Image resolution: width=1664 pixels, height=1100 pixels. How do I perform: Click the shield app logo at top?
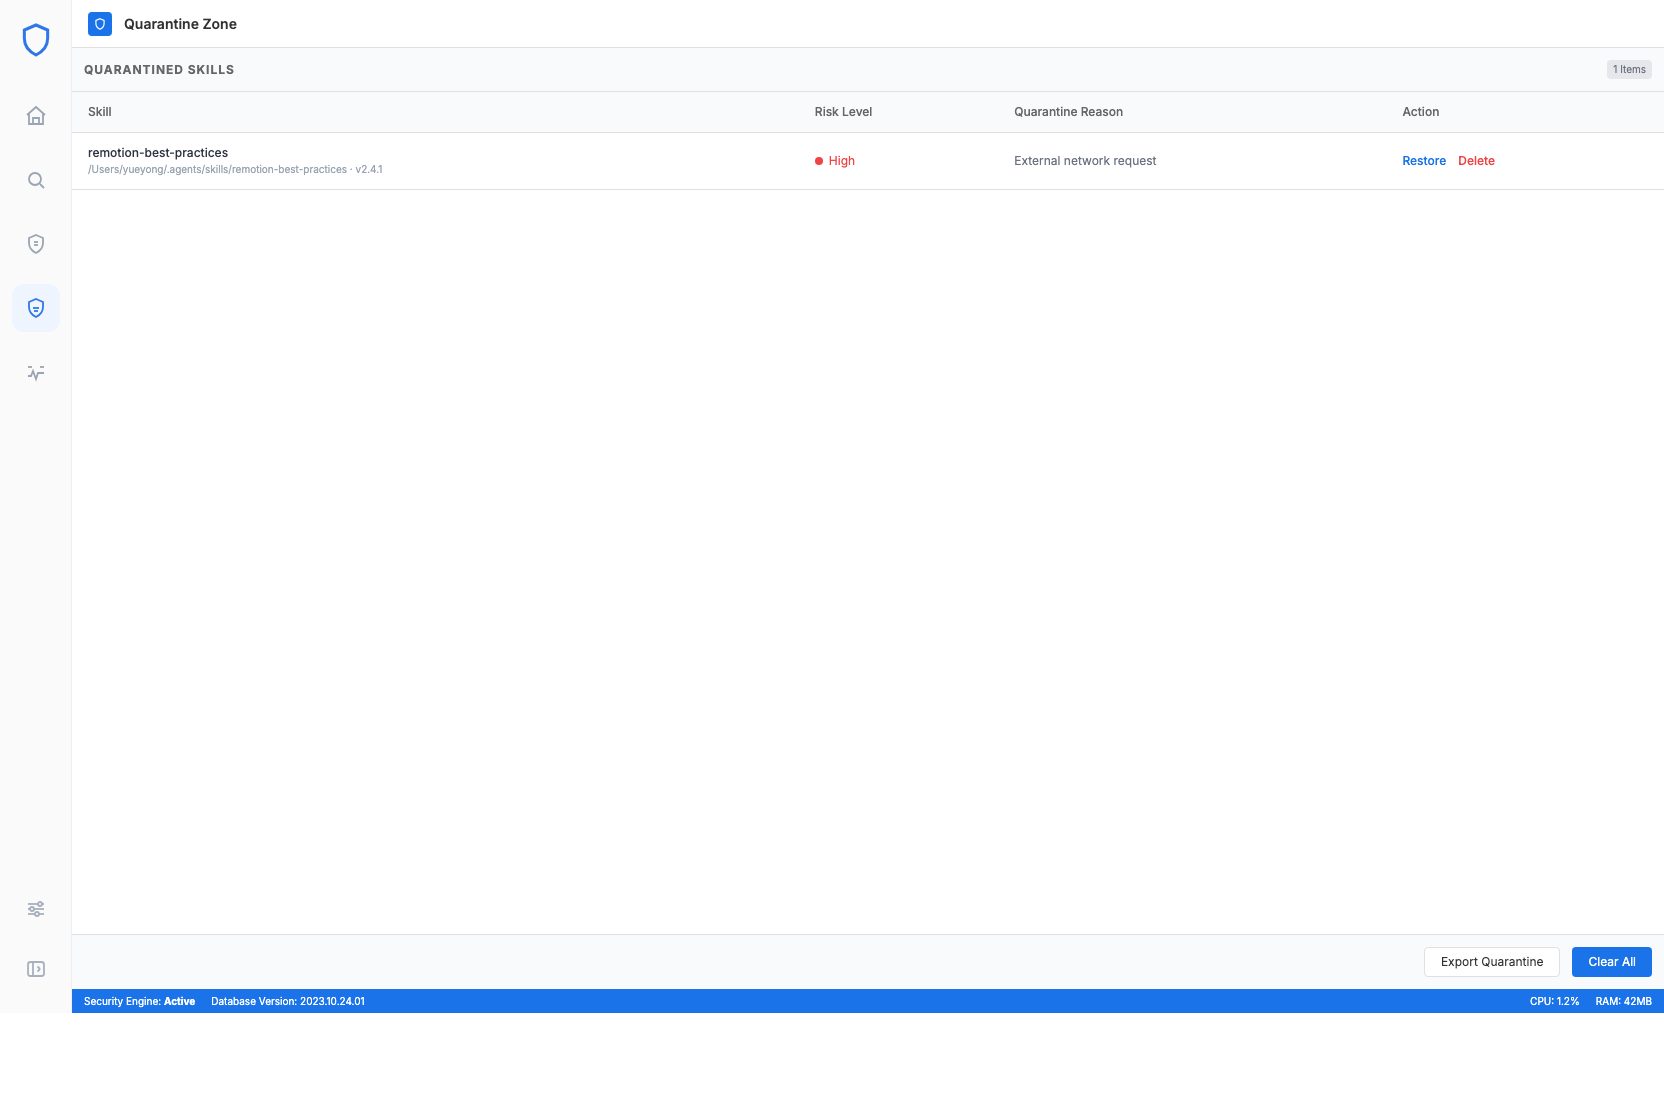coord(36,40)
